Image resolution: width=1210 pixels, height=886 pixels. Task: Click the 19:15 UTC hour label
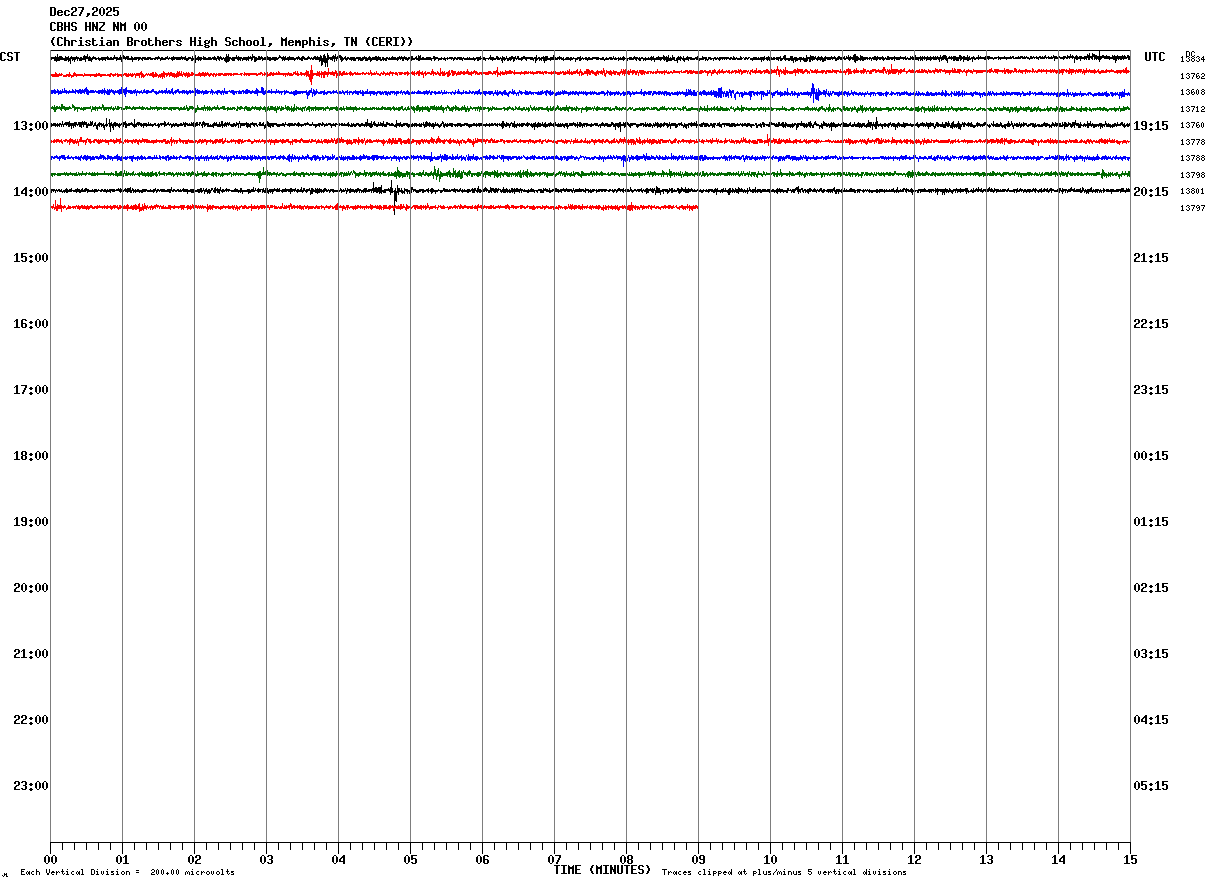click(1151, 125)
